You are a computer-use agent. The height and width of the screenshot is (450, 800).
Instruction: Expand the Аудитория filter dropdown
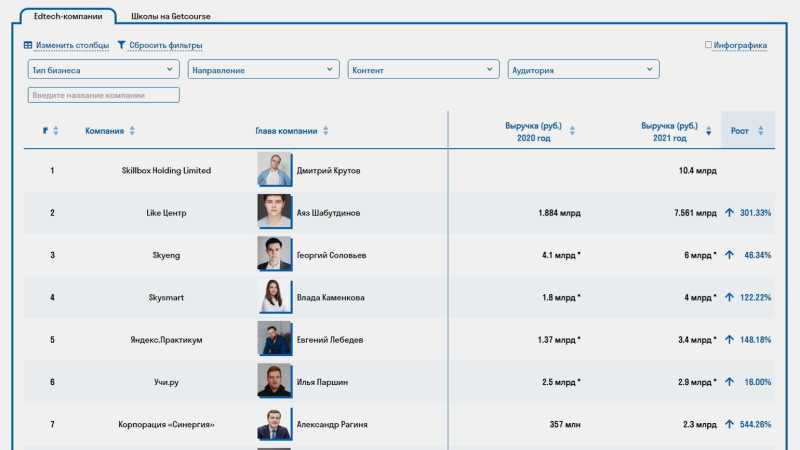583,70
